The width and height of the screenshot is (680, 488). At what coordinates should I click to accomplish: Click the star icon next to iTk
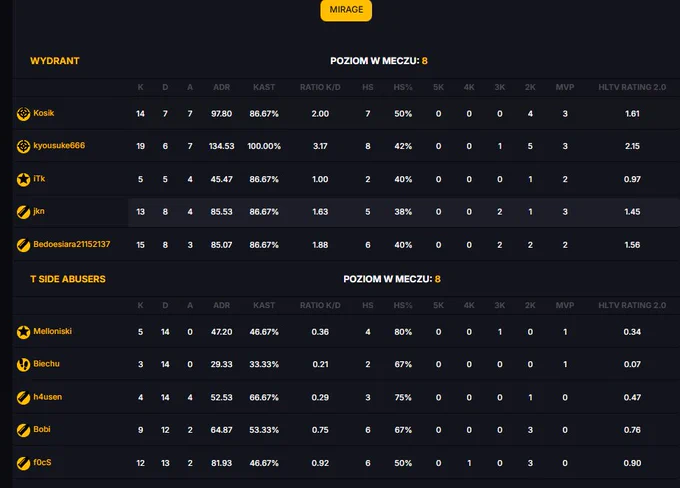pyautogui.click(x=23, y=179)
